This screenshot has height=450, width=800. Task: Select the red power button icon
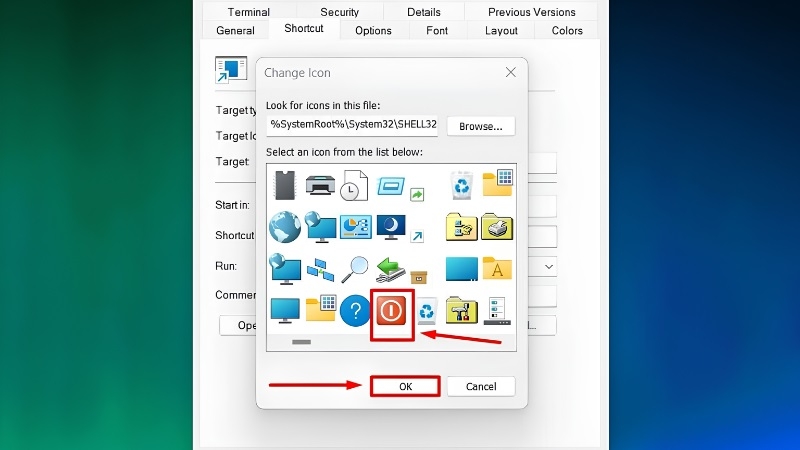(x=391, y=310)
